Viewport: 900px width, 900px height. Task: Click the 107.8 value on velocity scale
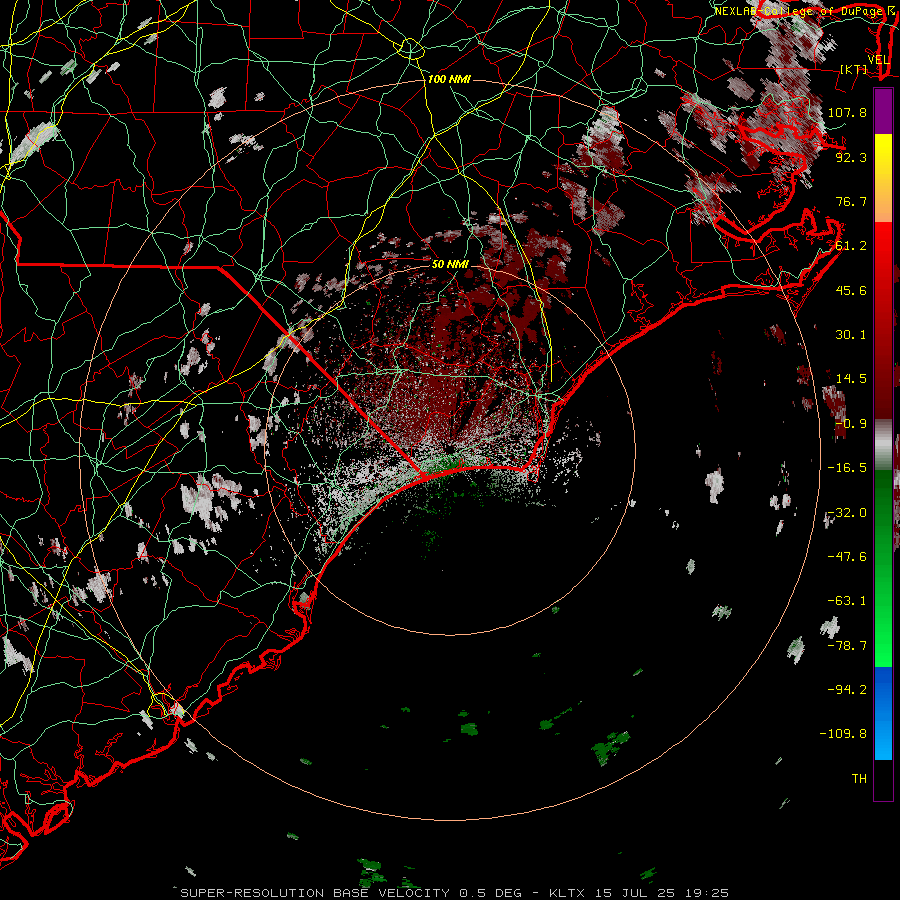tap(847, 112)
